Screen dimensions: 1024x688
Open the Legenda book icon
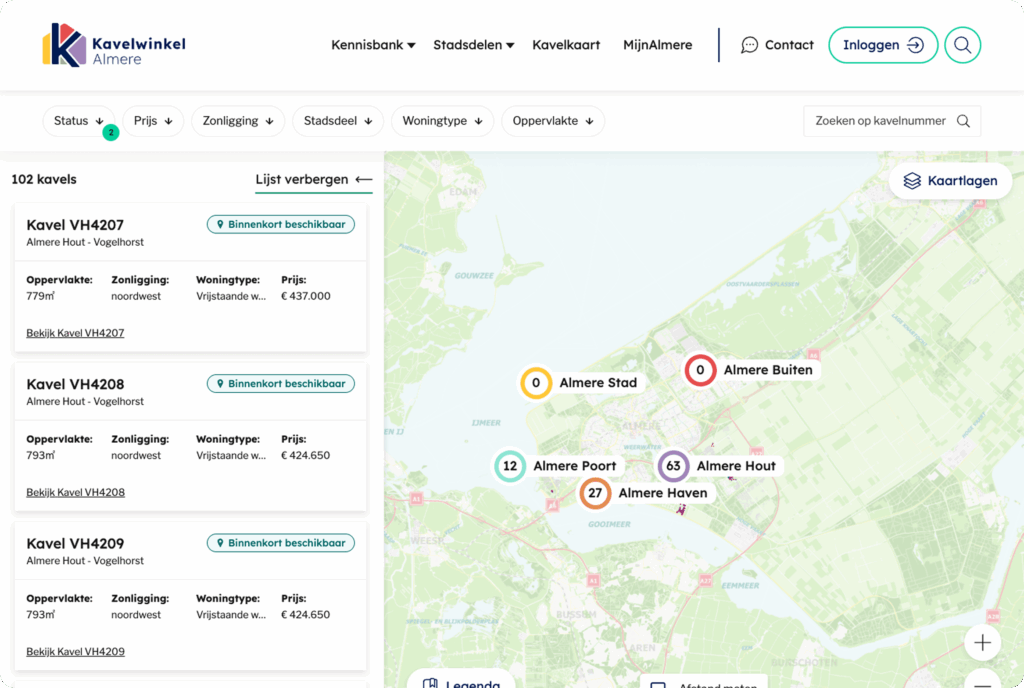(432, 683)
